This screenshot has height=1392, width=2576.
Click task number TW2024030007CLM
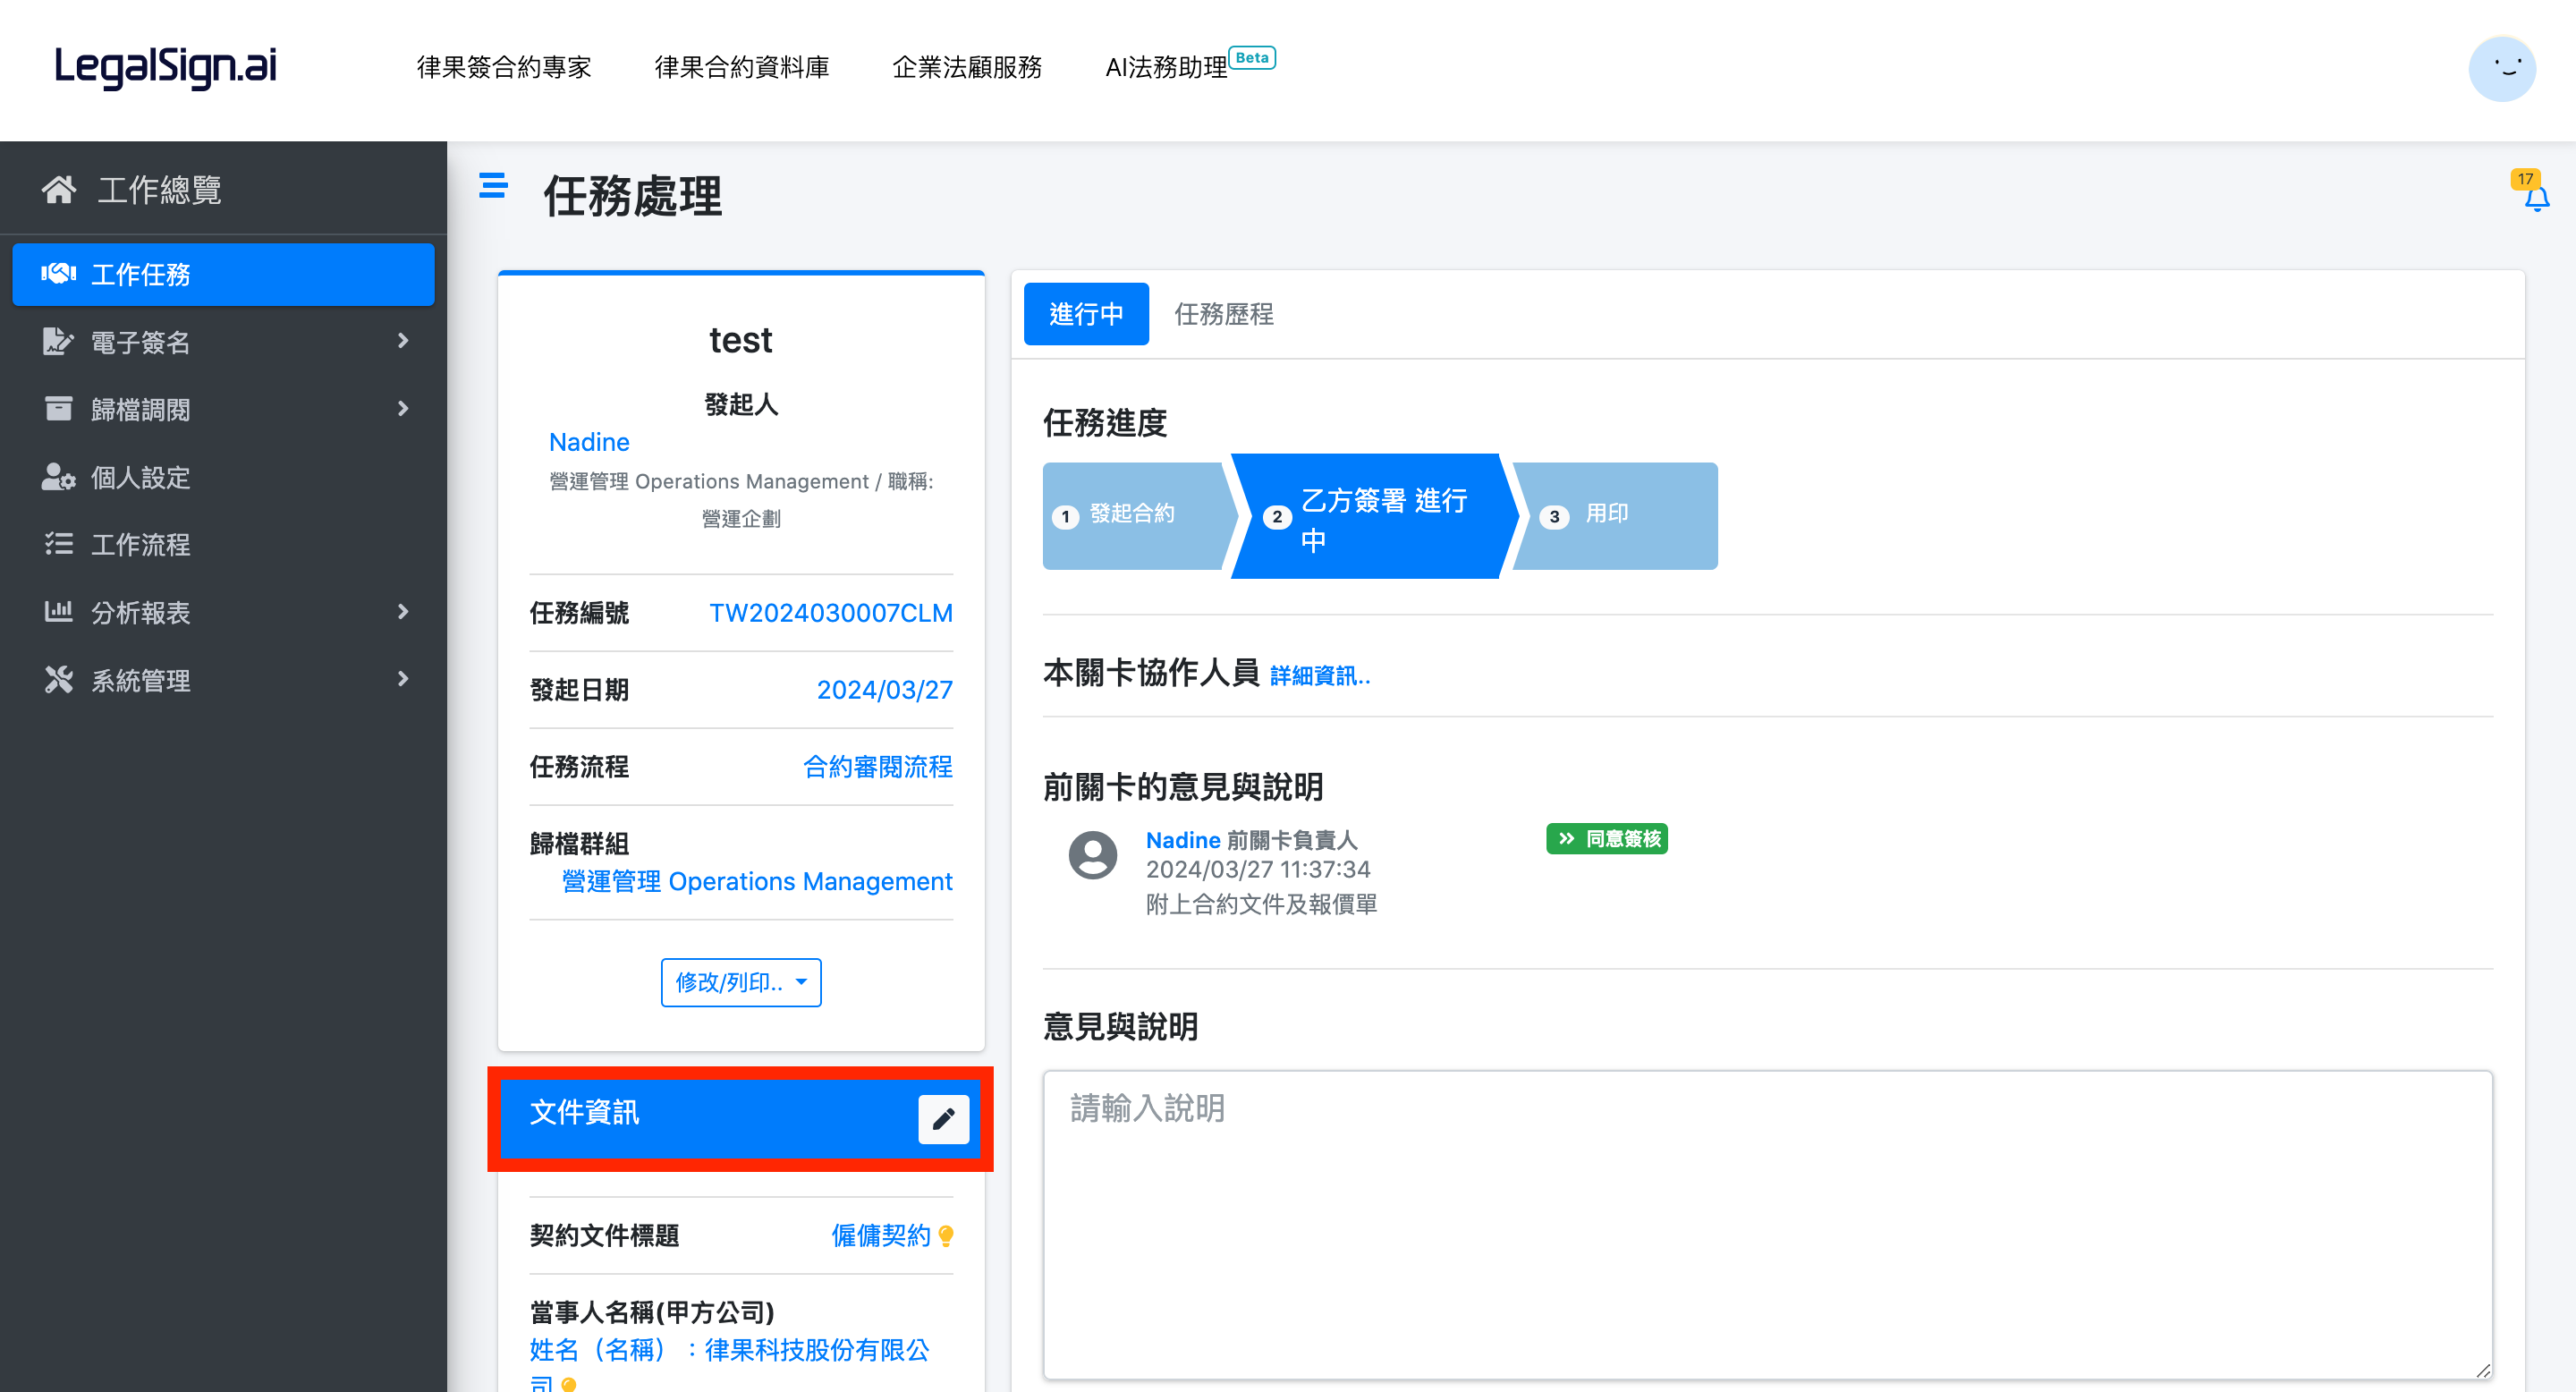tap(830, 612)
